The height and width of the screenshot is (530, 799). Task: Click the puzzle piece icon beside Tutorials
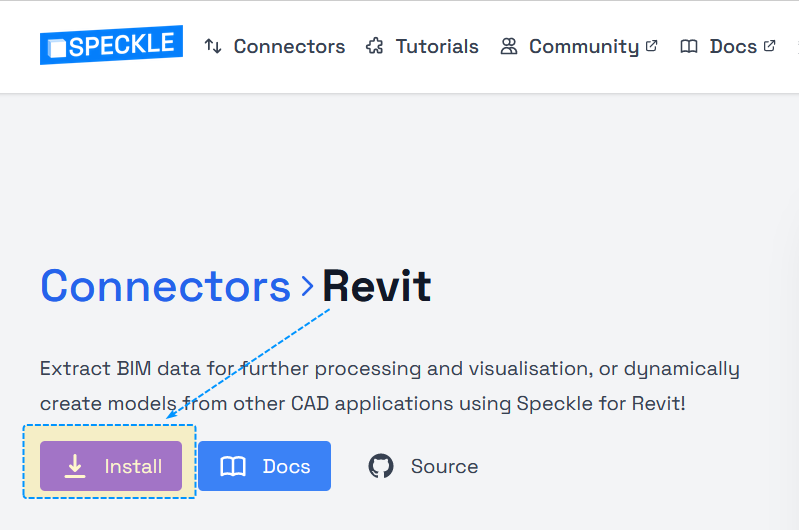[x=375, y=46]
